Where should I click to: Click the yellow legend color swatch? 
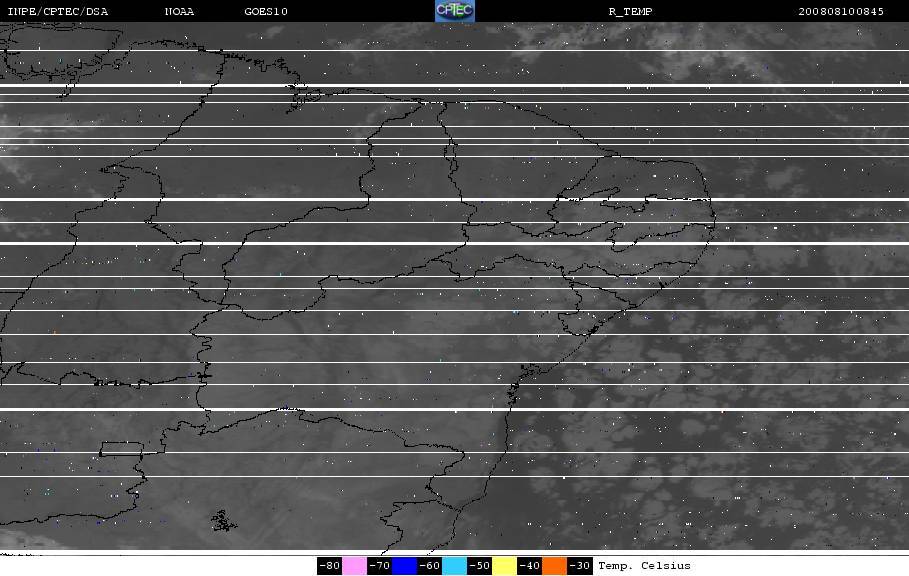click(504, 566)
